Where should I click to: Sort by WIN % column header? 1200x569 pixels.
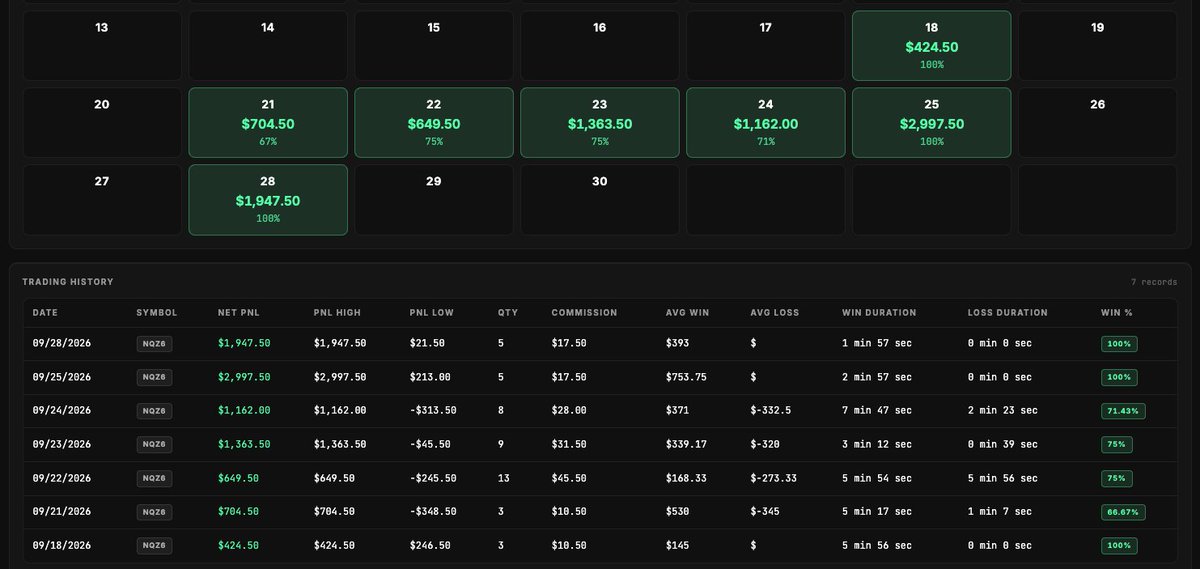1117,313
